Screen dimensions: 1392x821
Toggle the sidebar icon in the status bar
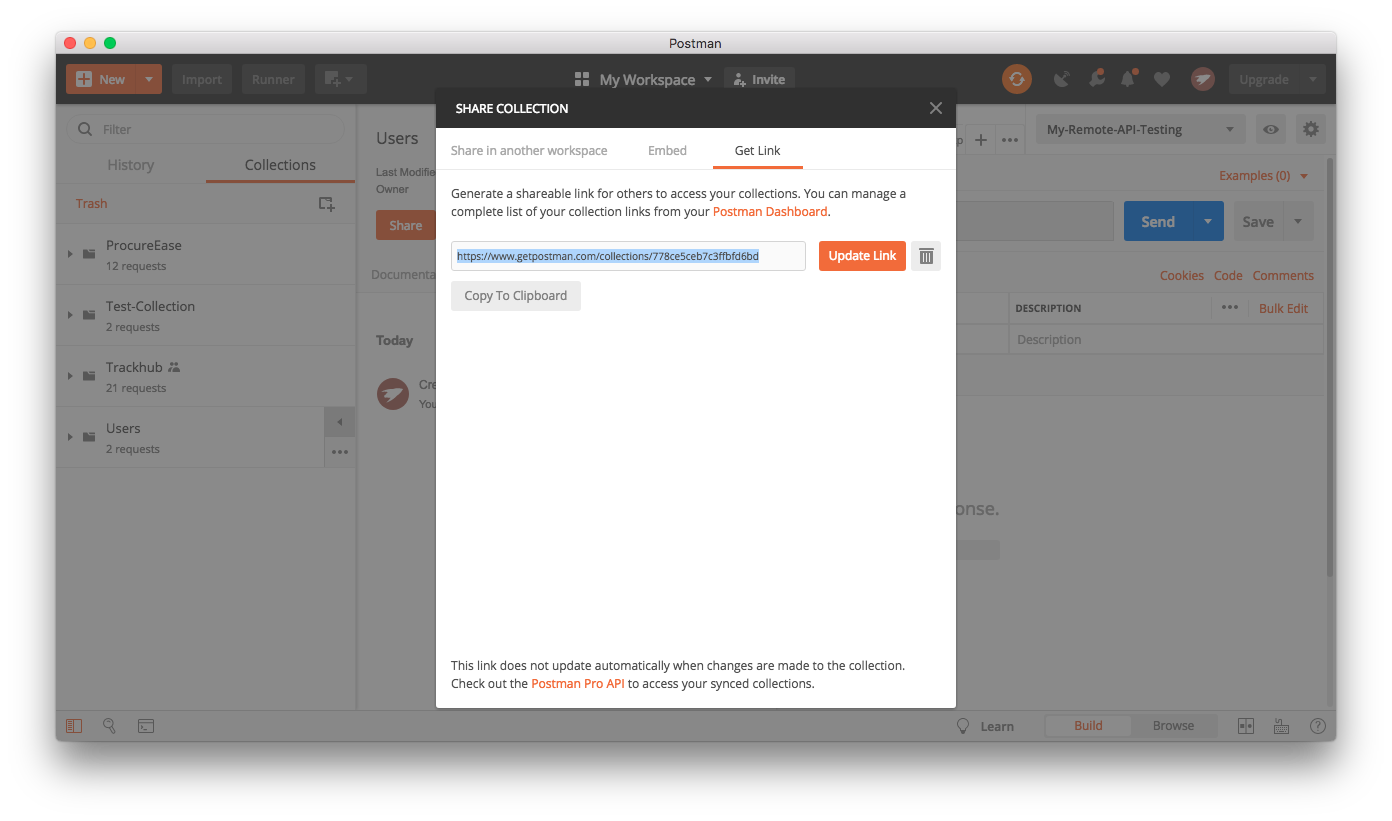73,726
